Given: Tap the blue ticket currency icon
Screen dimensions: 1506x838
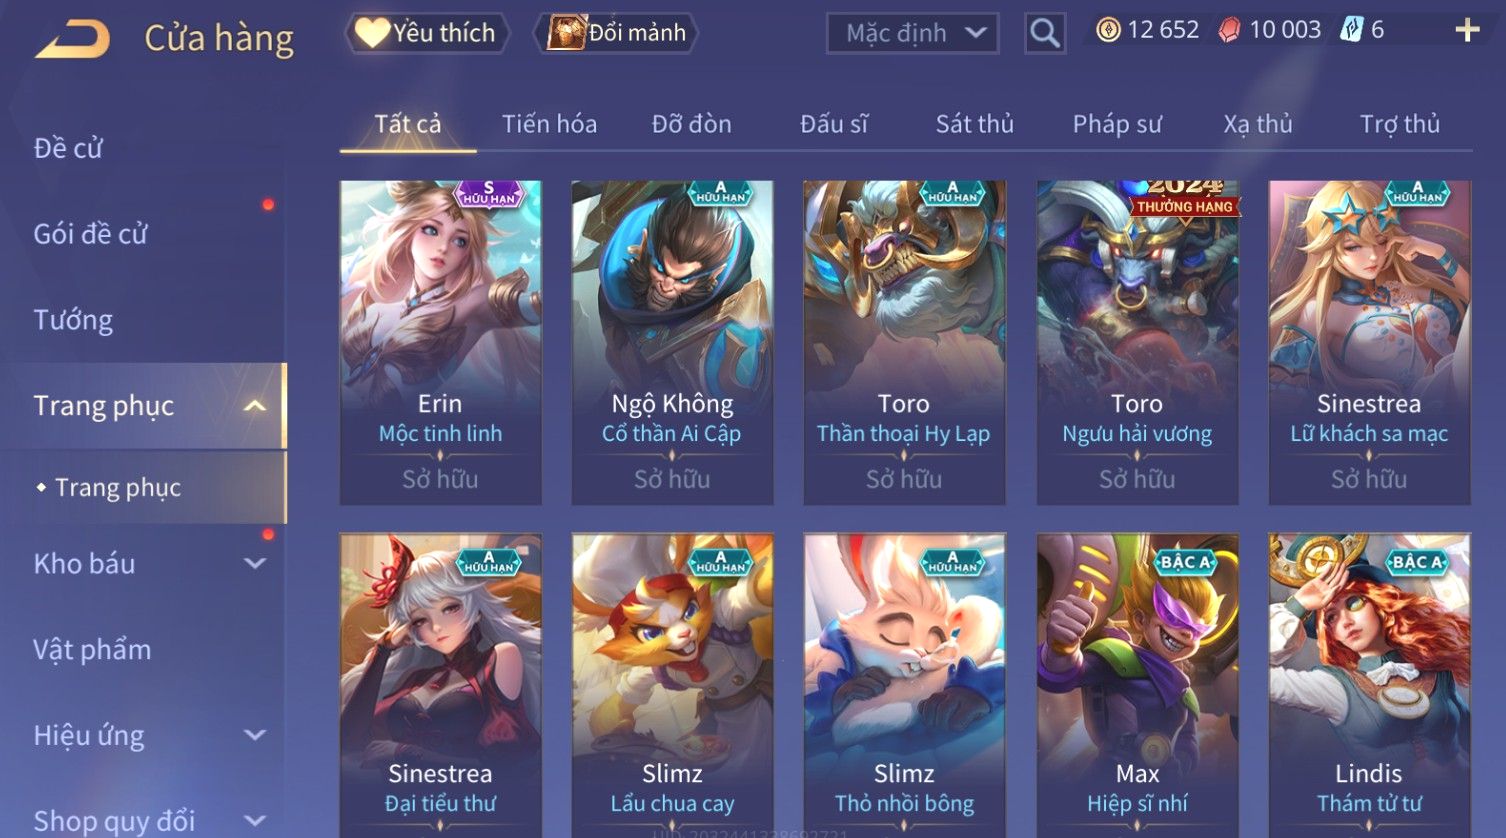Looking at the screenshot, I should pyautogui.click(x=1351, y=30).
